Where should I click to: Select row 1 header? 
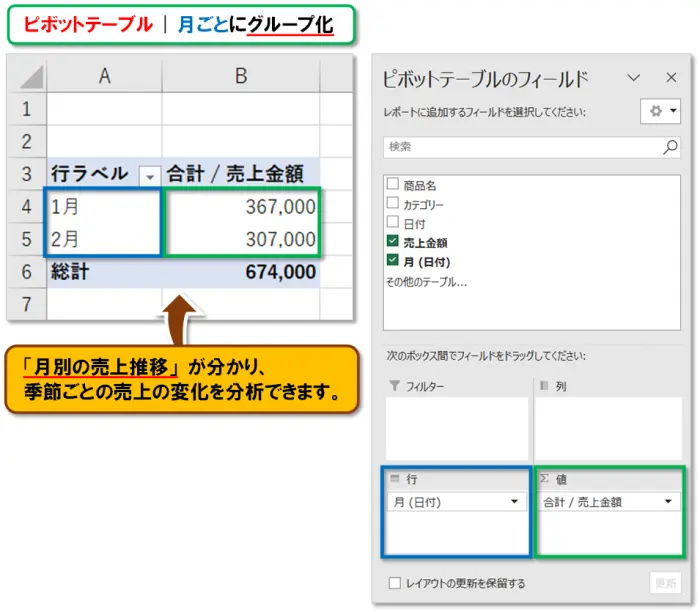[27, 108]
